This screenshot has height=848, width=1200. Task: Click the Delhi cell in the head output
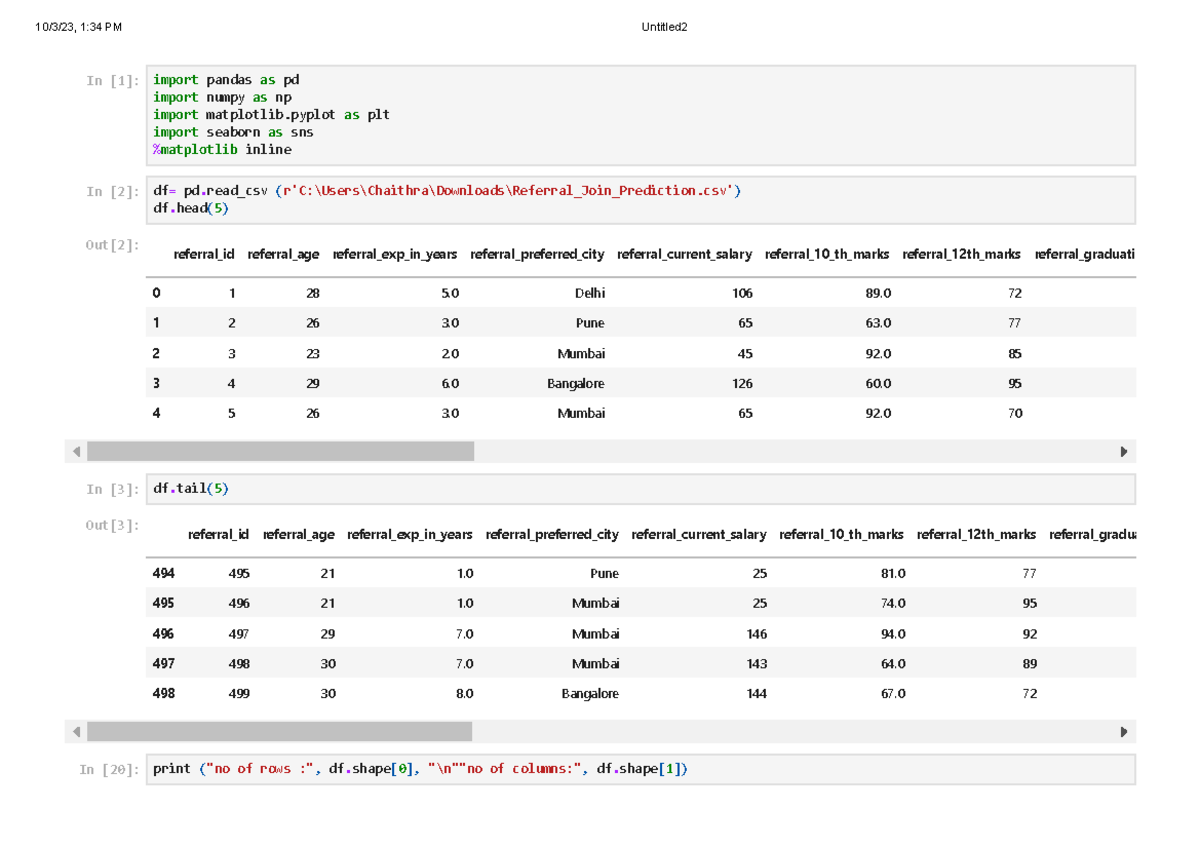[589, 293]
